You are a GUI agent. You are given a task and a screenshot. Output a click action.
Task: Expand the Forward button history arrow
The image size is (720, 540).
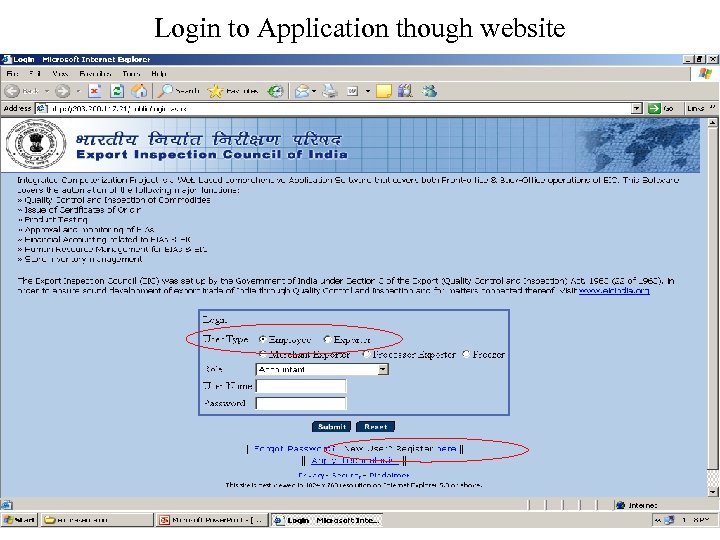[x=78, y=91]
